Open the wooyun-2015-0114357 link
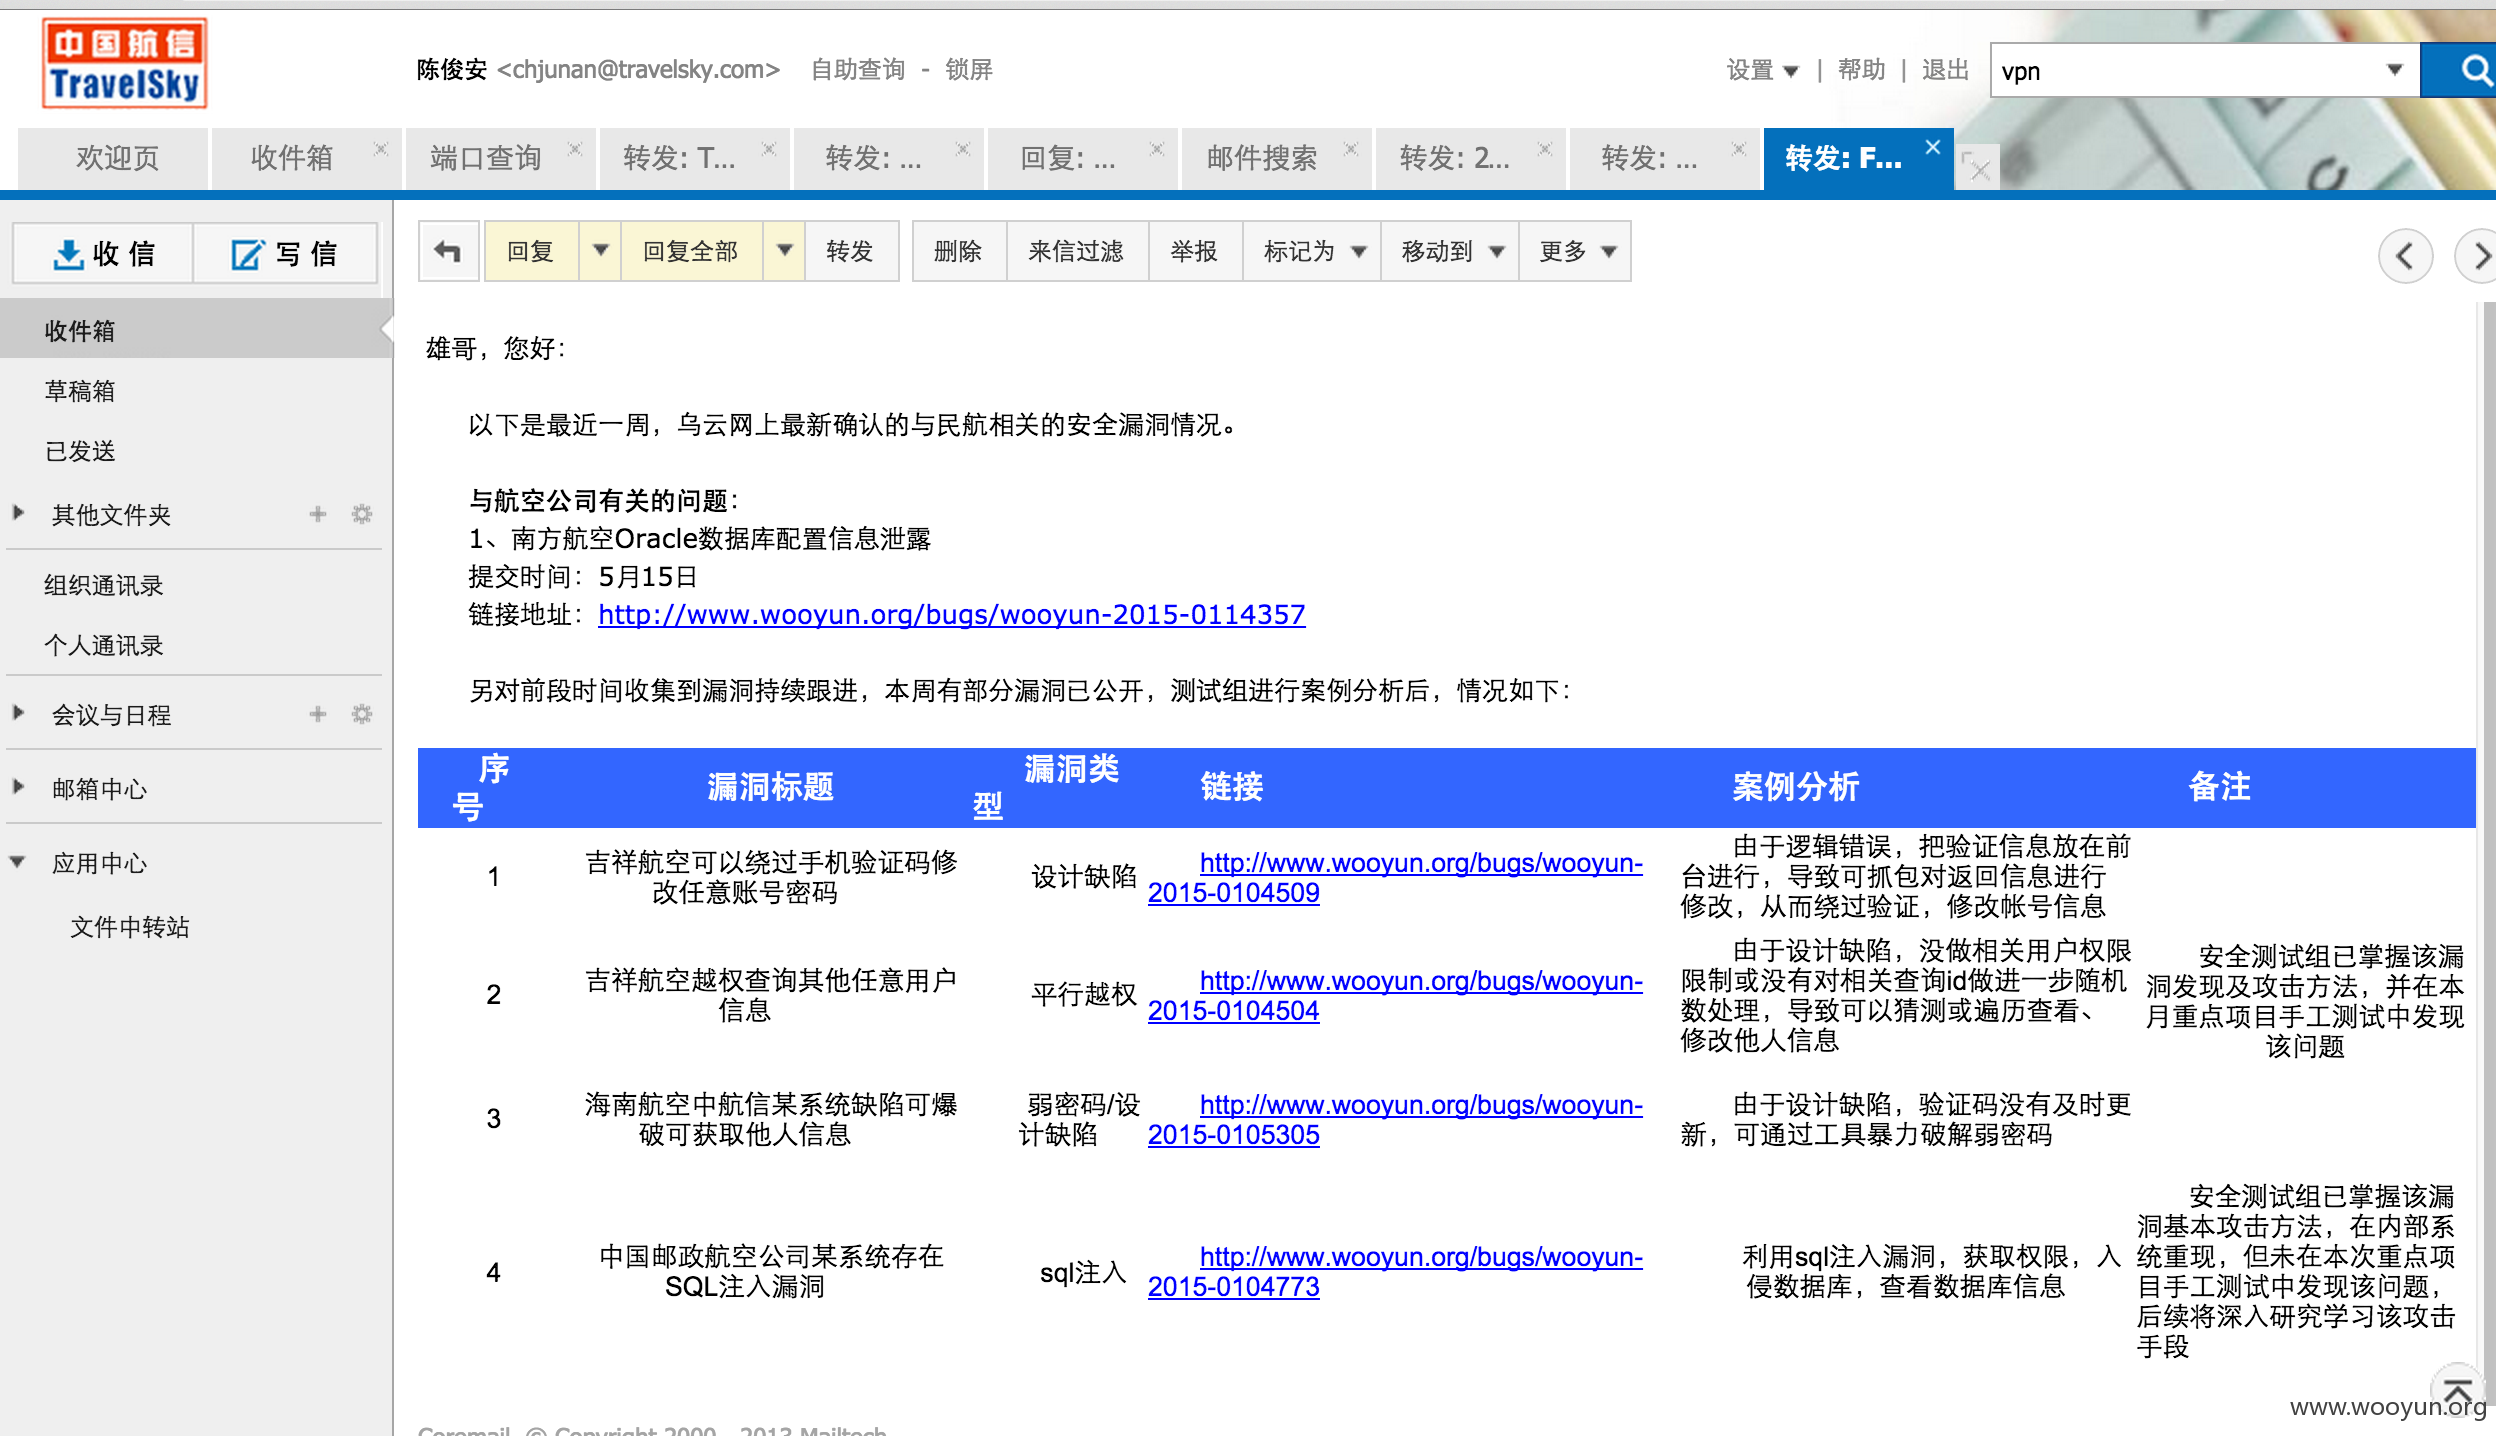 [952, 614]
